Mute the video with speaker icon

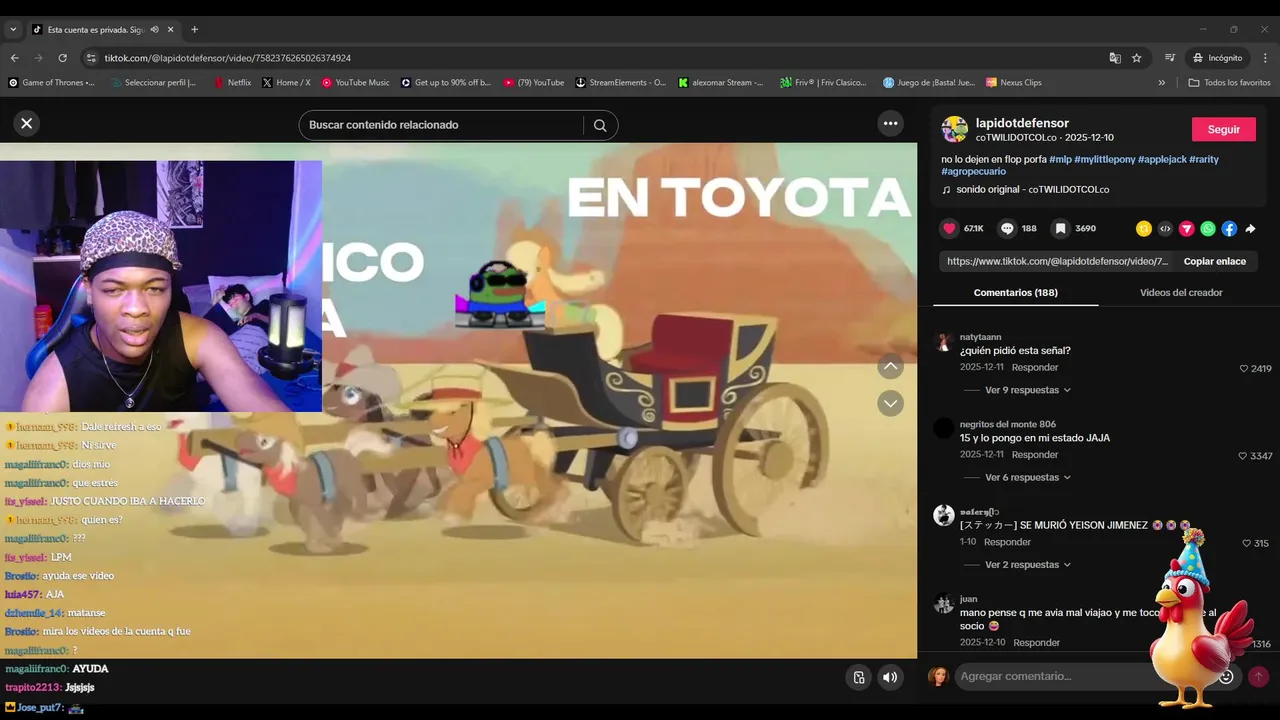(x=890, y=677)
